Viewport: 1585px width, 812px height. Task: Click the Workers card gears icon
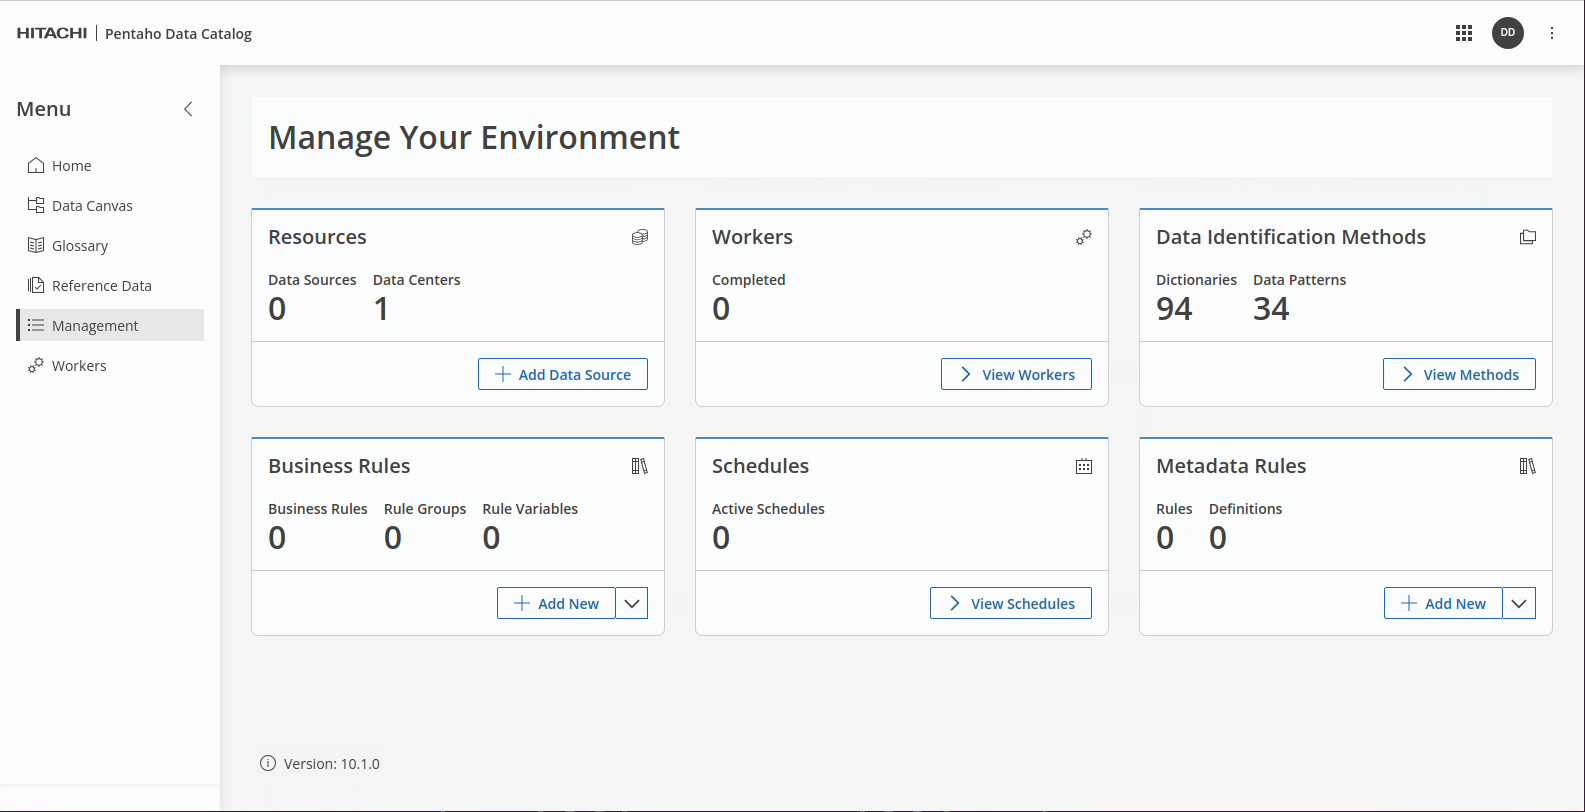click(x=1084, y=237)
